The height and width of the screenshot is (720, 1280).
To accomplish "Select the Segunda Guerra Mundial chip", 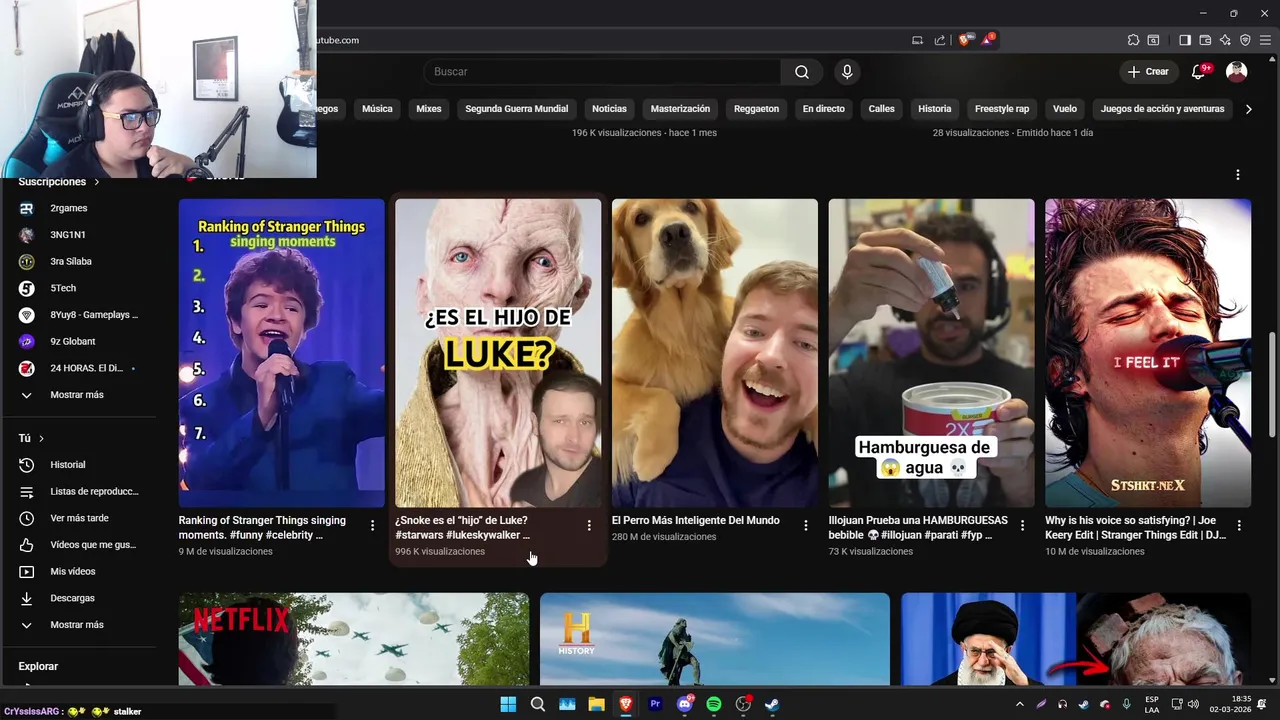I will (517, 109).
